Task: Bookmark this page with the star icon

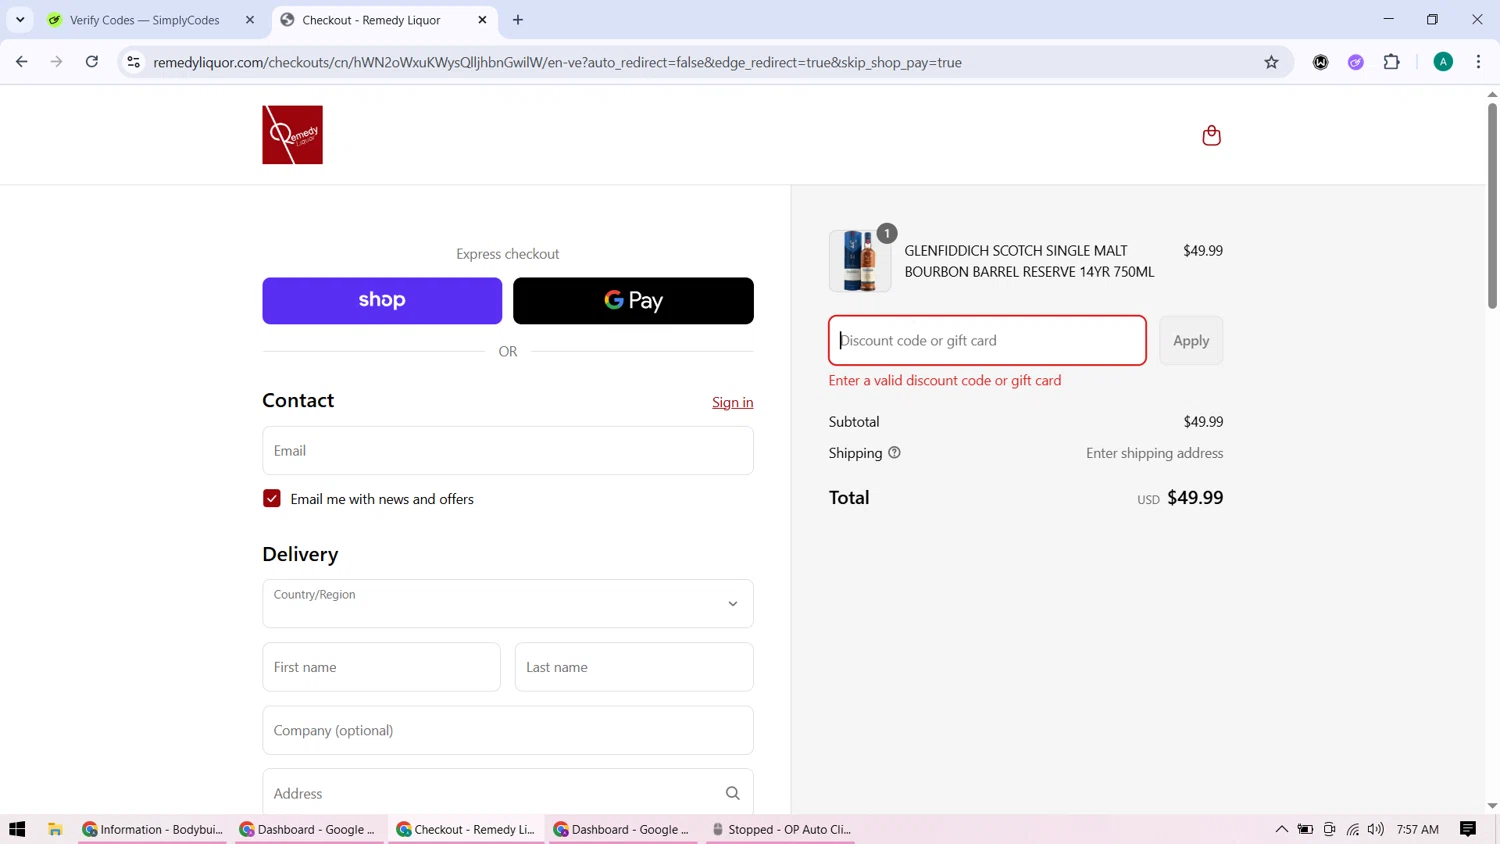Action: (x=1271, y=62)
